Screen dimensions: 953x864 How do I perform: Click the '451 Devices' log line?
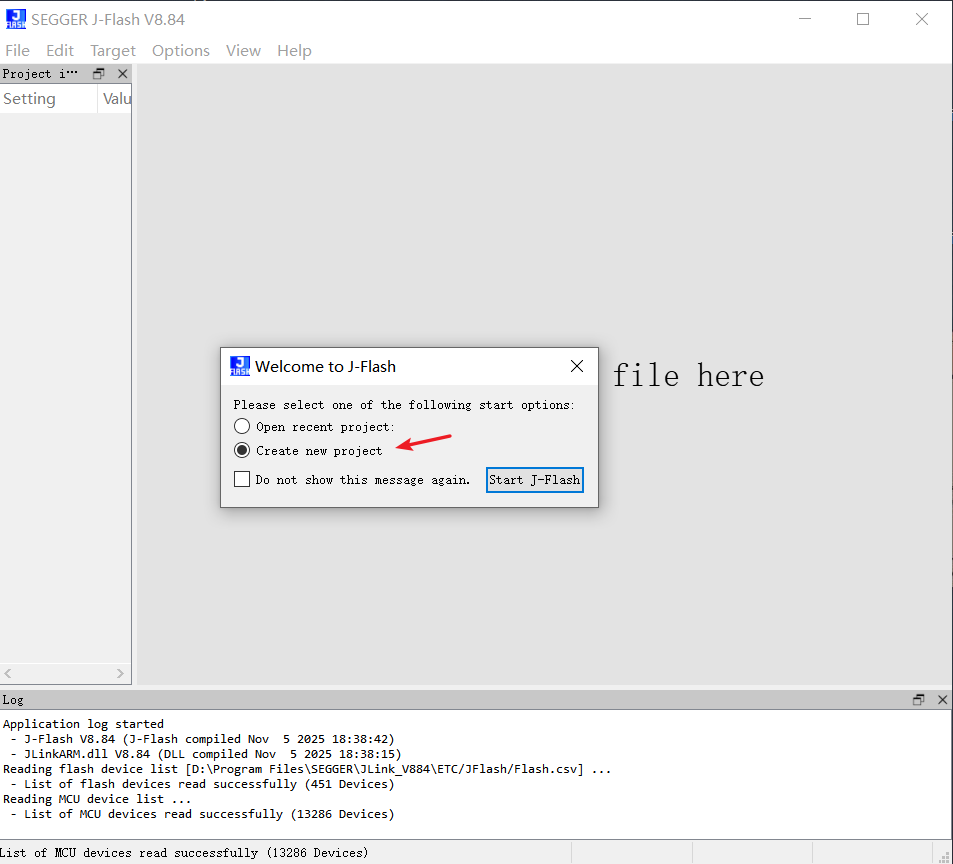(202, 784)
